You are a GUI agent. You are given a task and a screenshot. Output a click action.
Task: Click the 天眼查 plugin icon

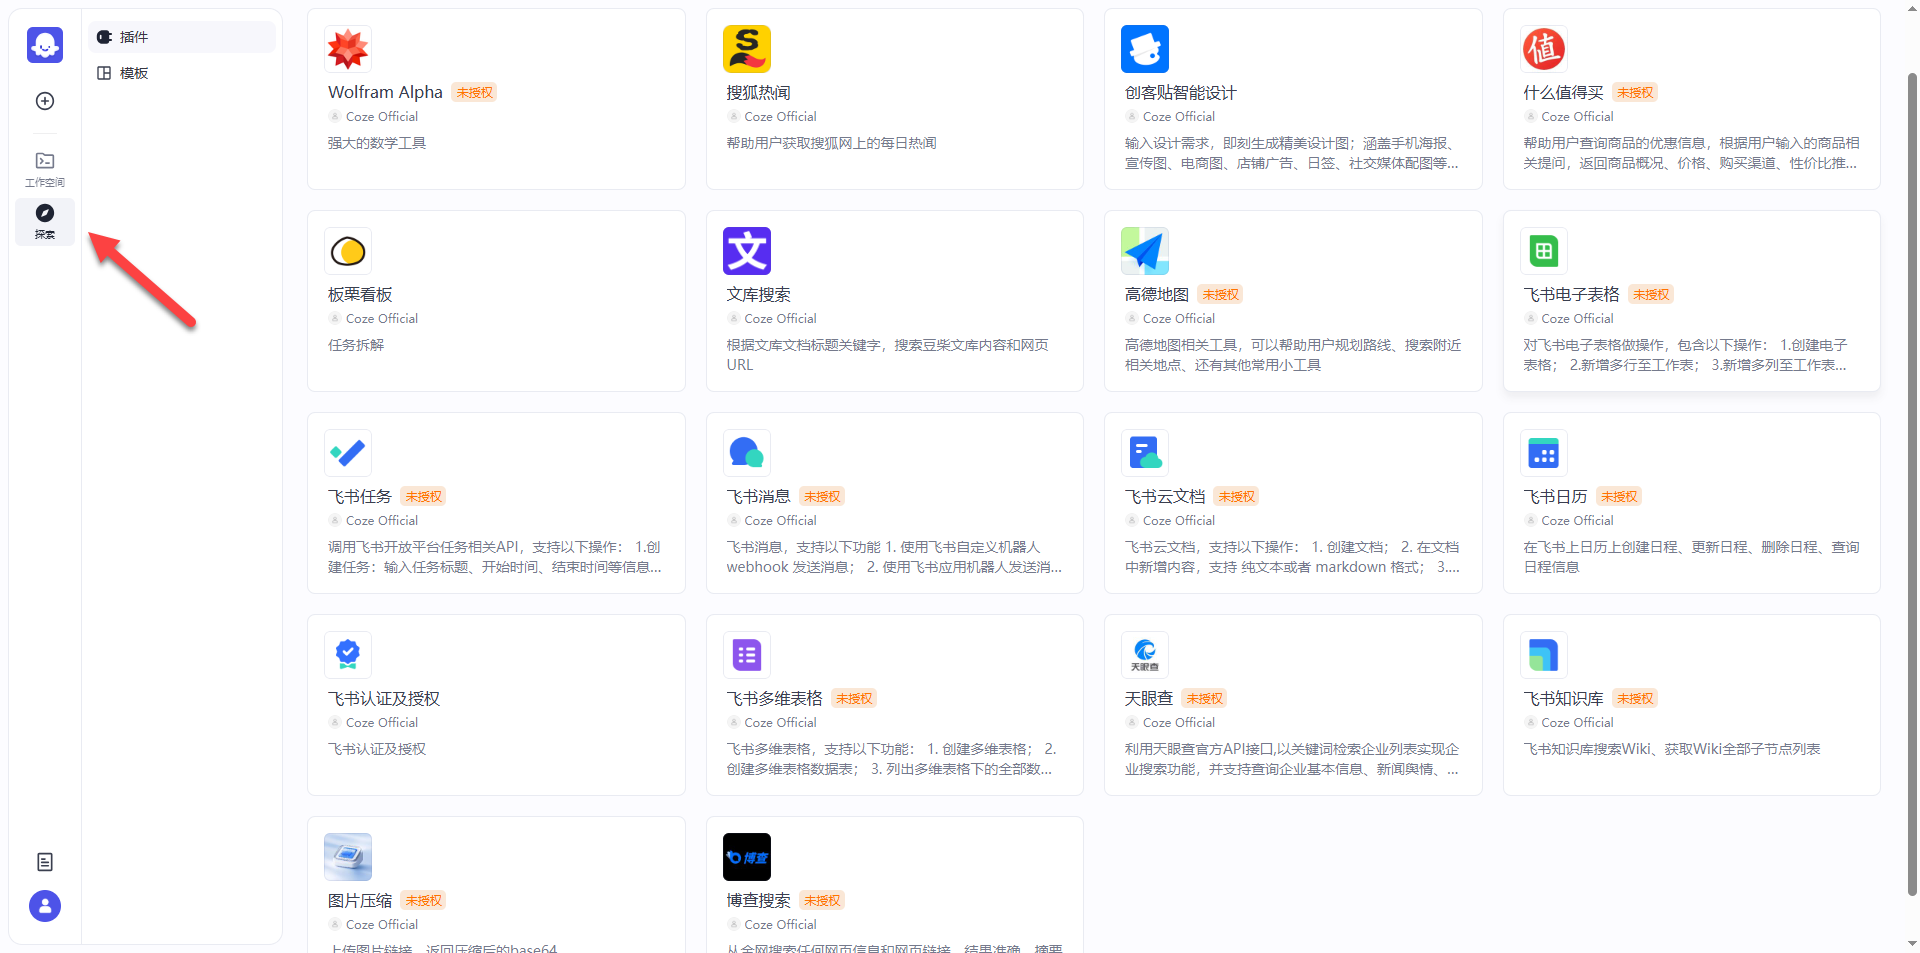1144,655
